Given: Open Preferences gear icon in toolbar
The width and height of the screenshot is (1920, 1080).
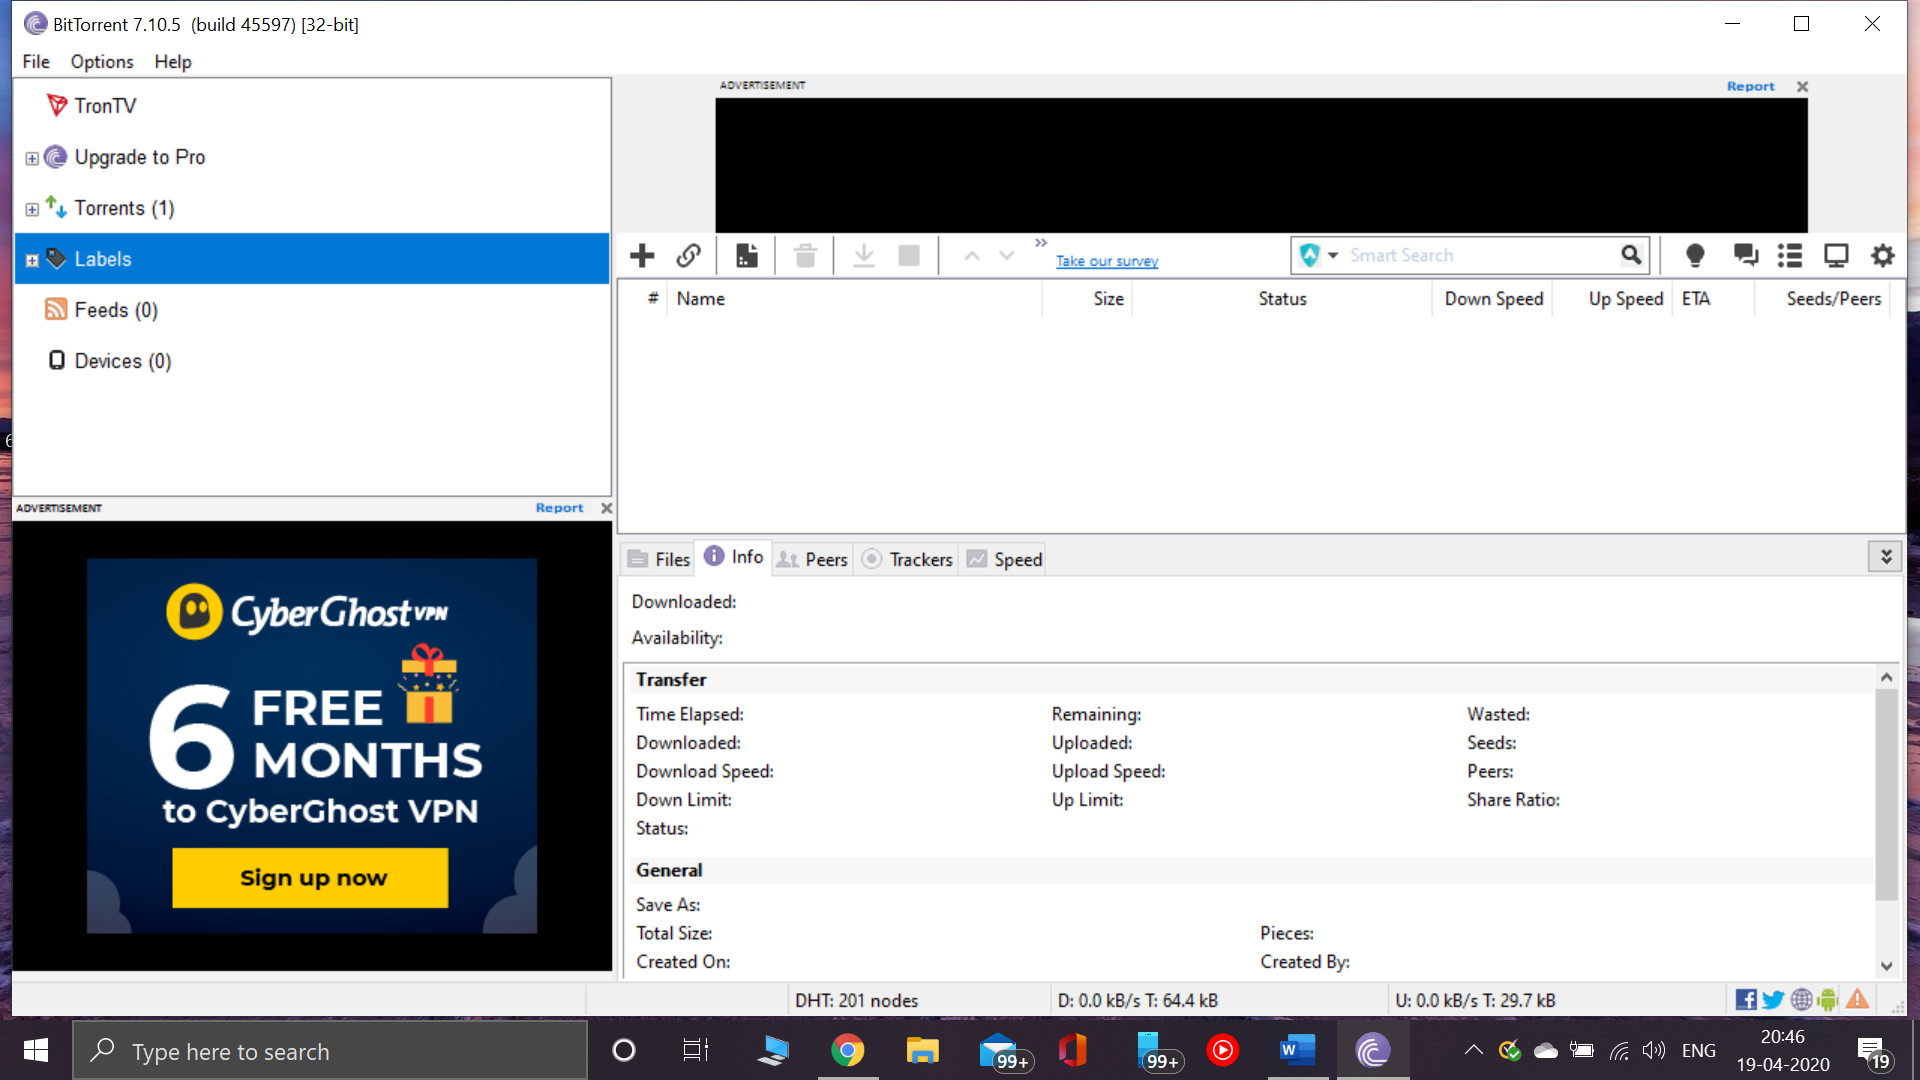Looking at the screenshot, I should (x=1882, y=256).
